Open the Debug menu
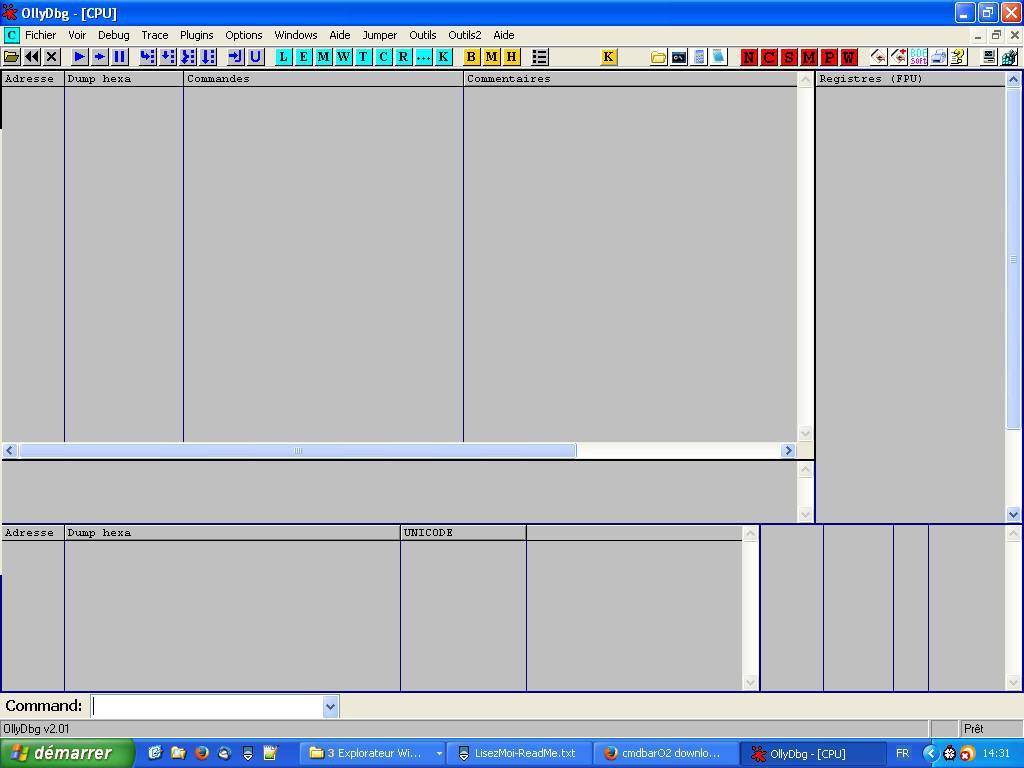This screenshot has width=1024, height=768. [x=114, y=35]
